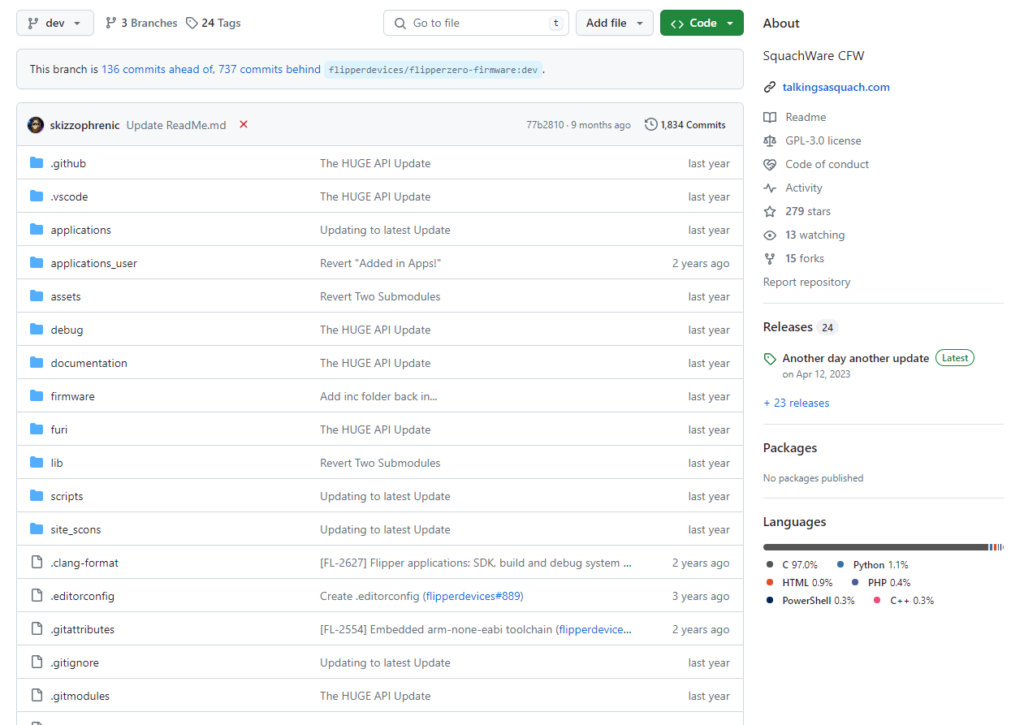This screenshot has height=725, width=1024.
Task: Filter by the Python 1.1% language
Action: coord(872,564)
